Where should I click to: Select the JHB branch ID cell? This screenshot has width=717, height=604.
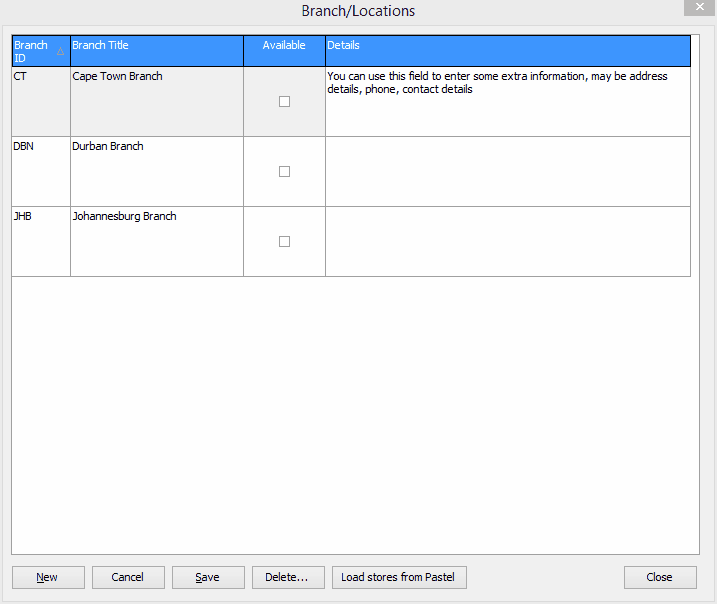pos(41,241)
